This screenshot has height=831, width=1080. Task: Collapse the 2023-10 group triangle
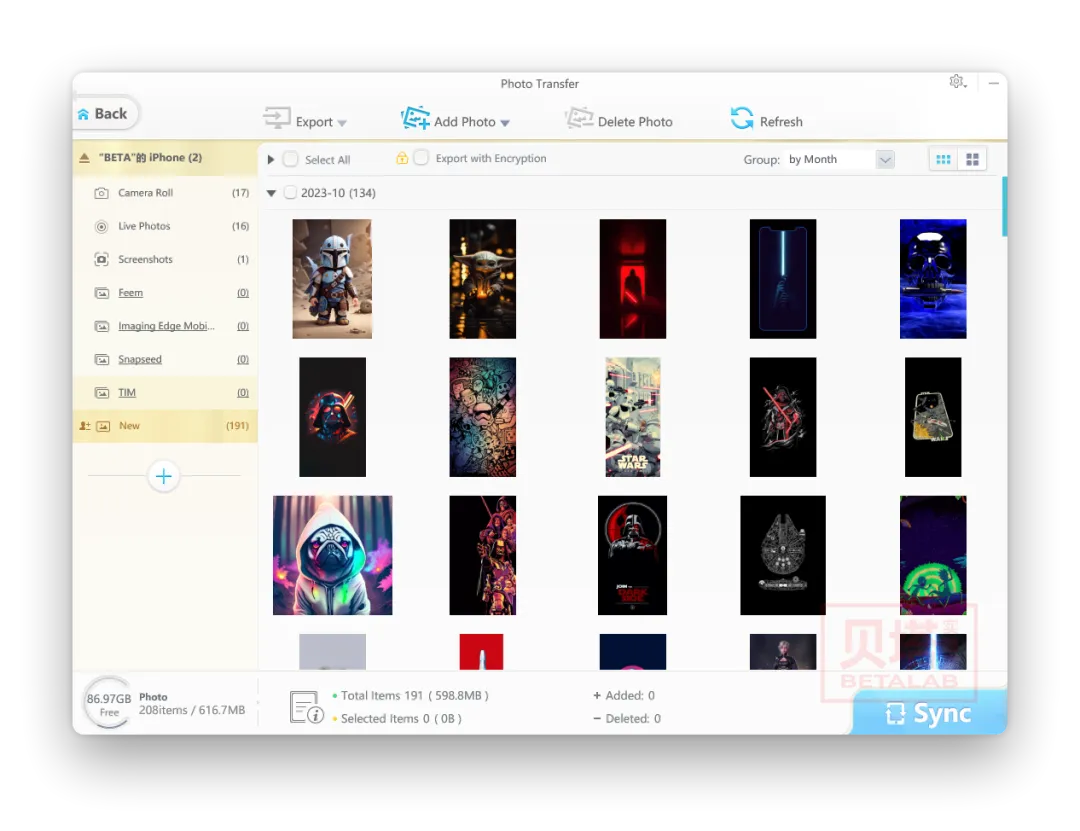pos(271,194)
